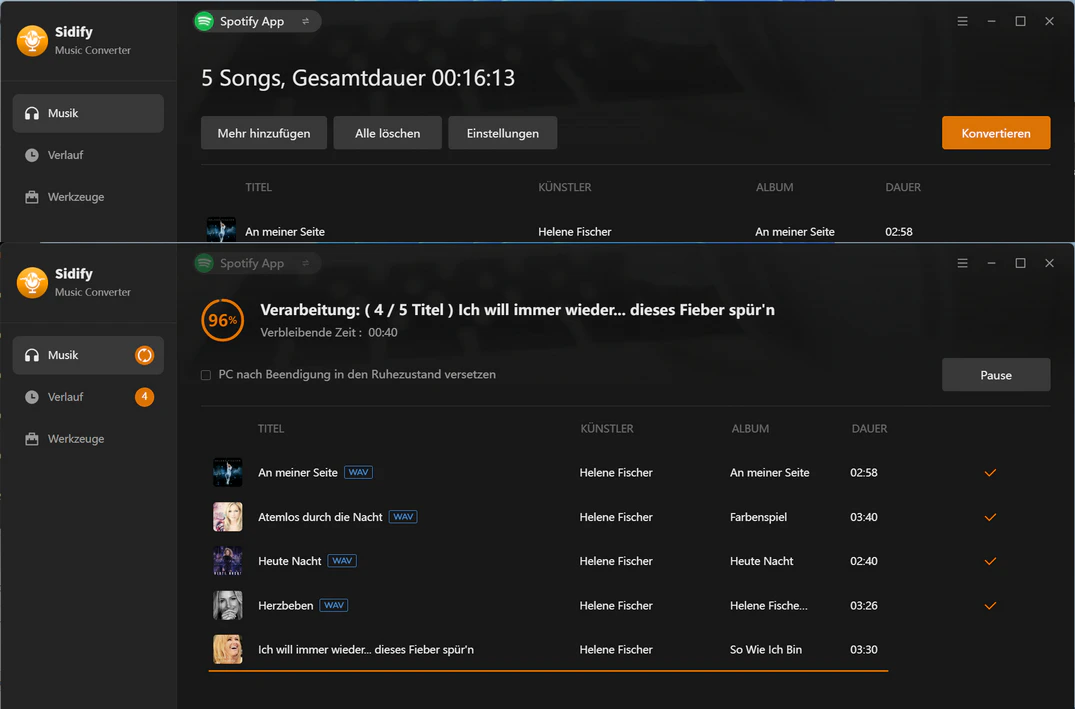Click the Herzbeben album cover
Image resolution: width=1075 pixels, height=709 pixels.
click(228, 605)
